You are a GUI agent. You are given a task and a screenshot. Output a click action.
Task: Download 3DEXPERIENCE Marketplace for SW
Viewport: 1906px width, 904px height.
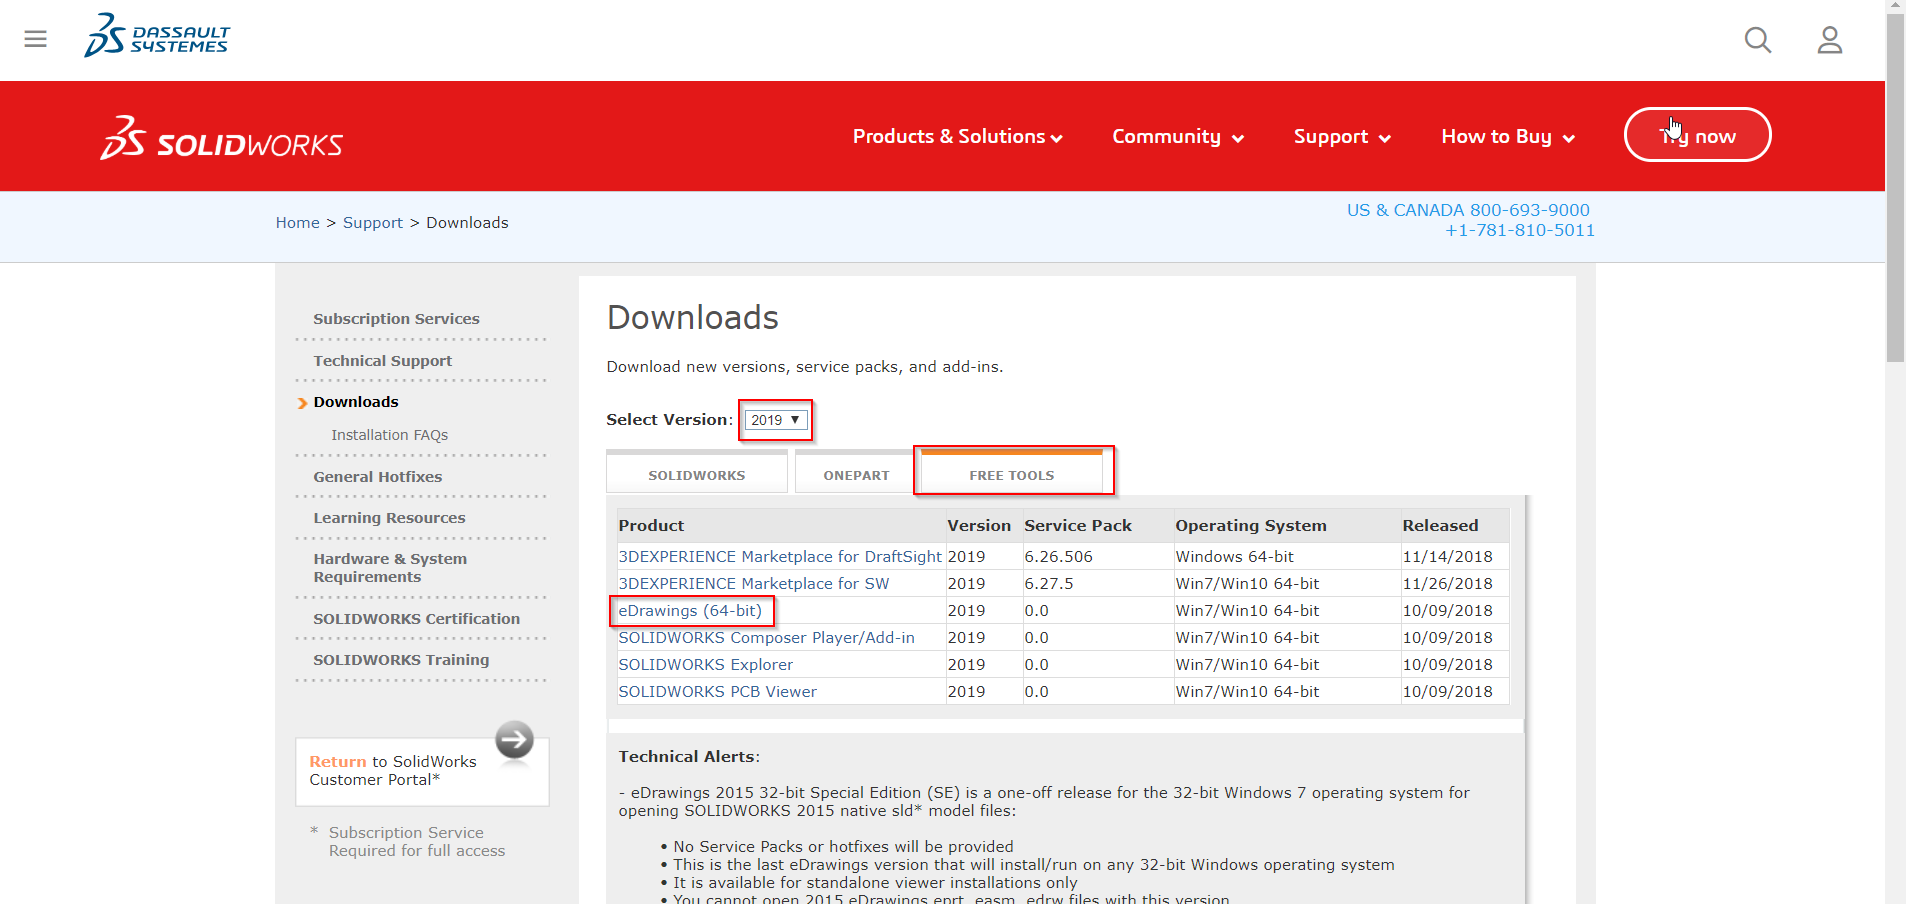(753, 584)
